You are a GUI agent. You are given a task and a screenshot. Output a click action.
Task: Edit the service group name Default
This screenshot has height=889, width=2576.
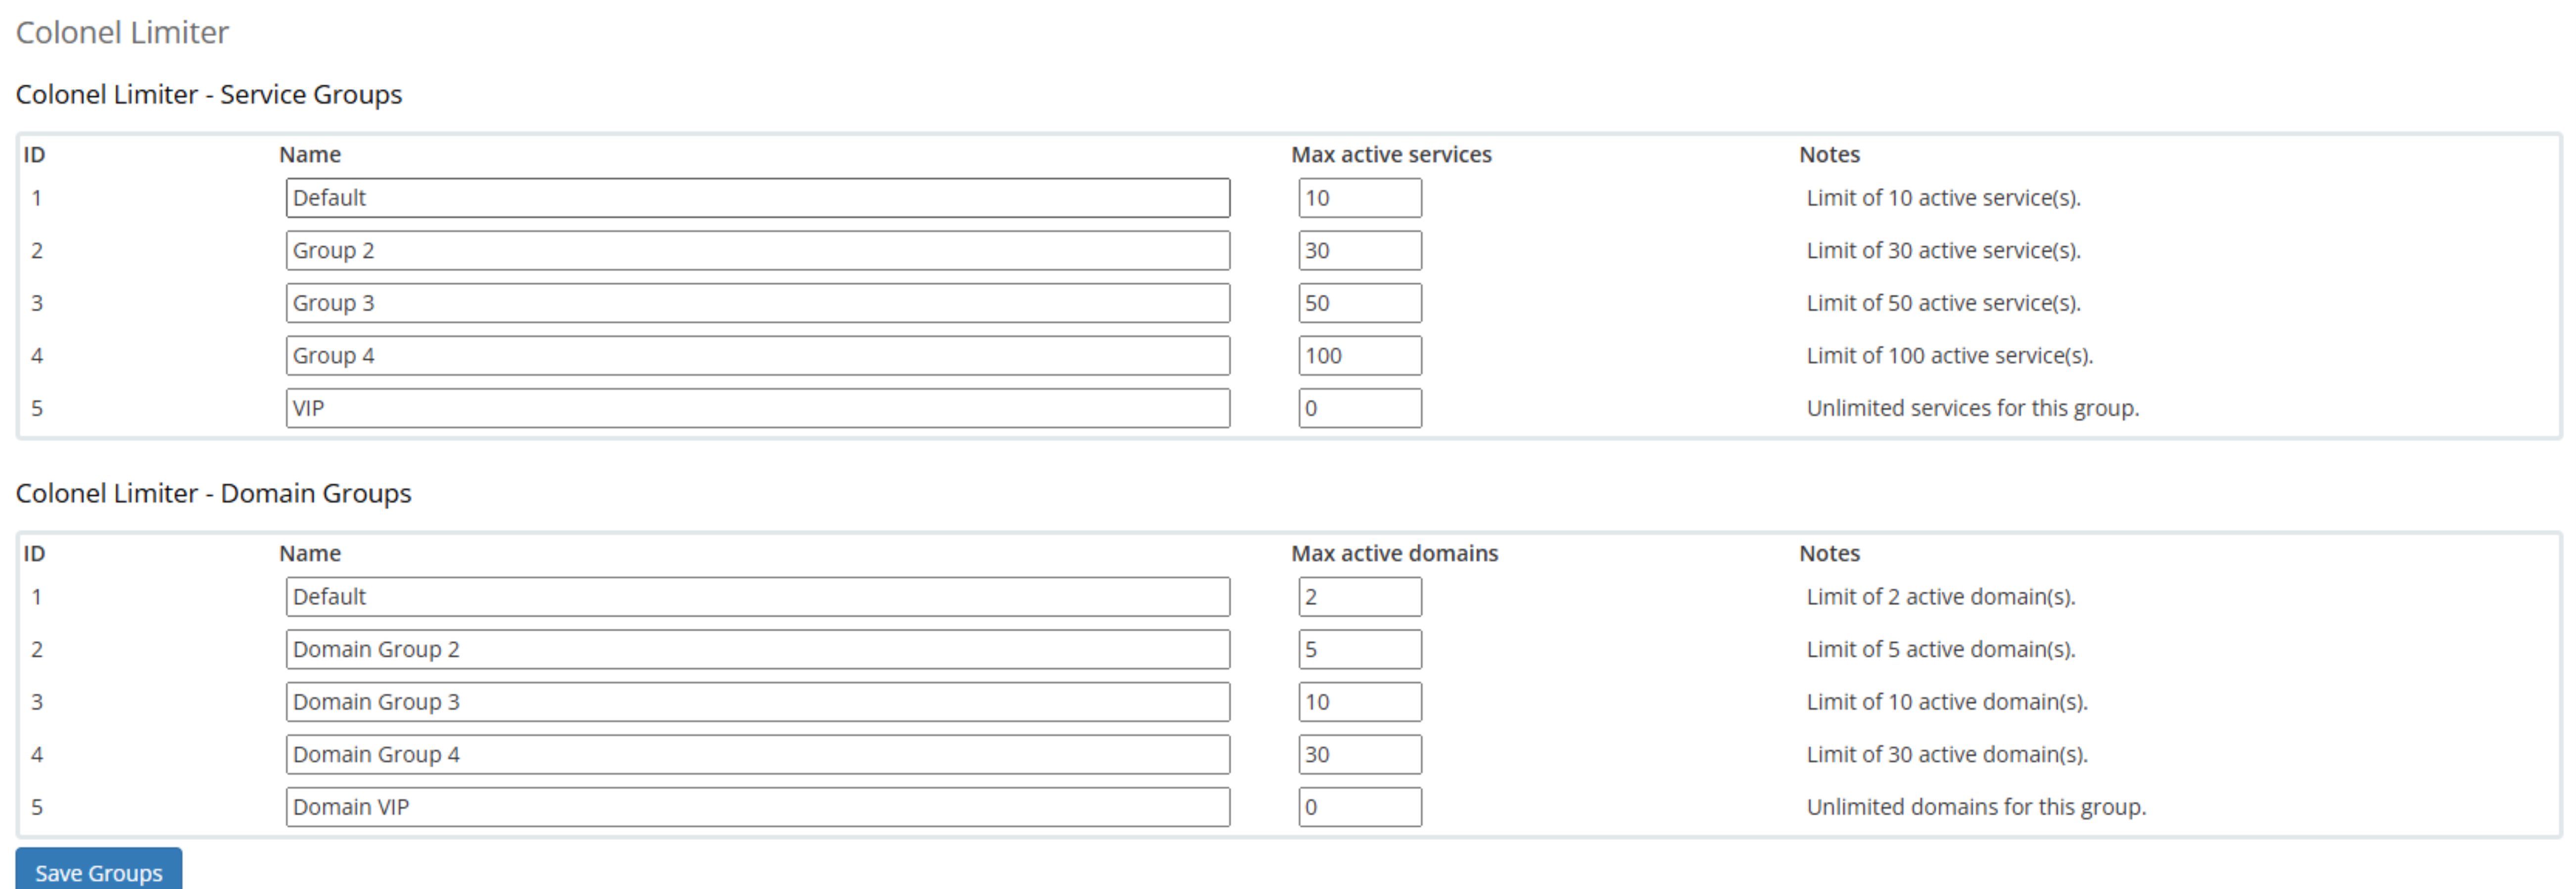coord(757,198)
